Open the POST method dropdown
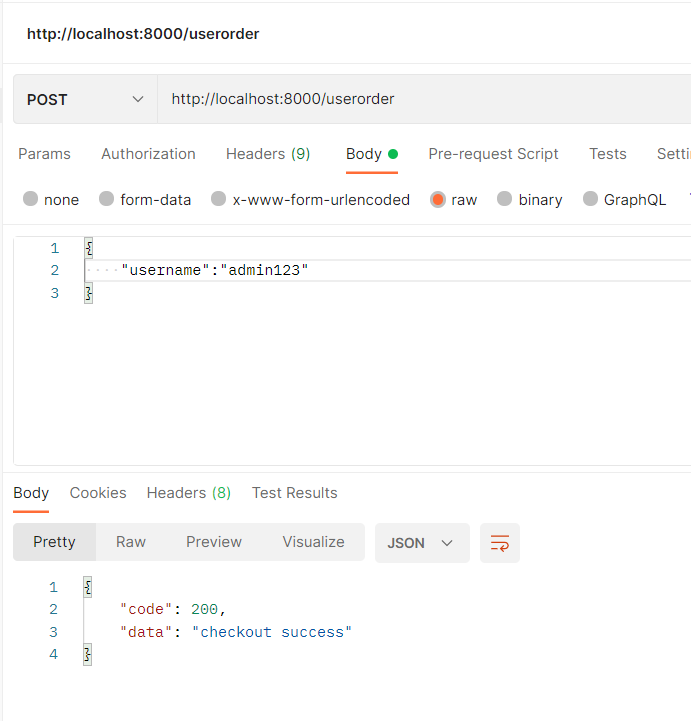Screen dimensions: 691x721 click(x=85, y=99)
